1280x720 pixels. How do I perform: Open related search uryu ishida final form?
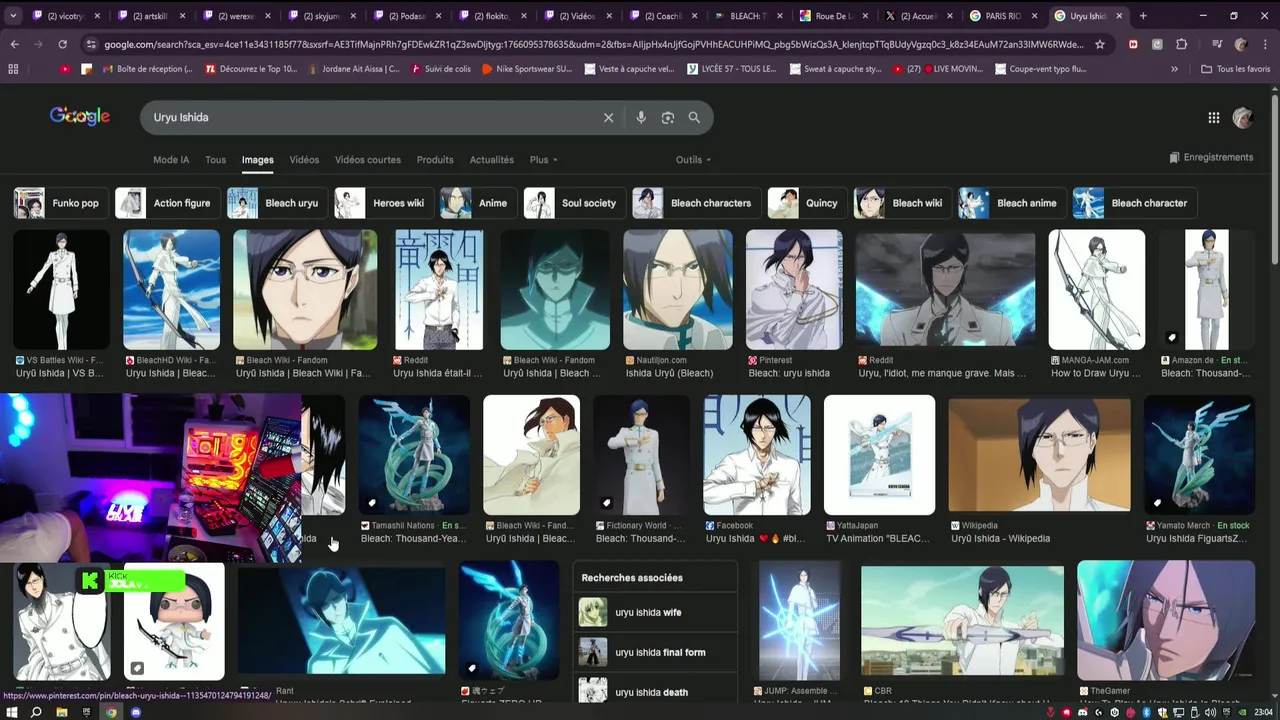(x=656, y=652)
